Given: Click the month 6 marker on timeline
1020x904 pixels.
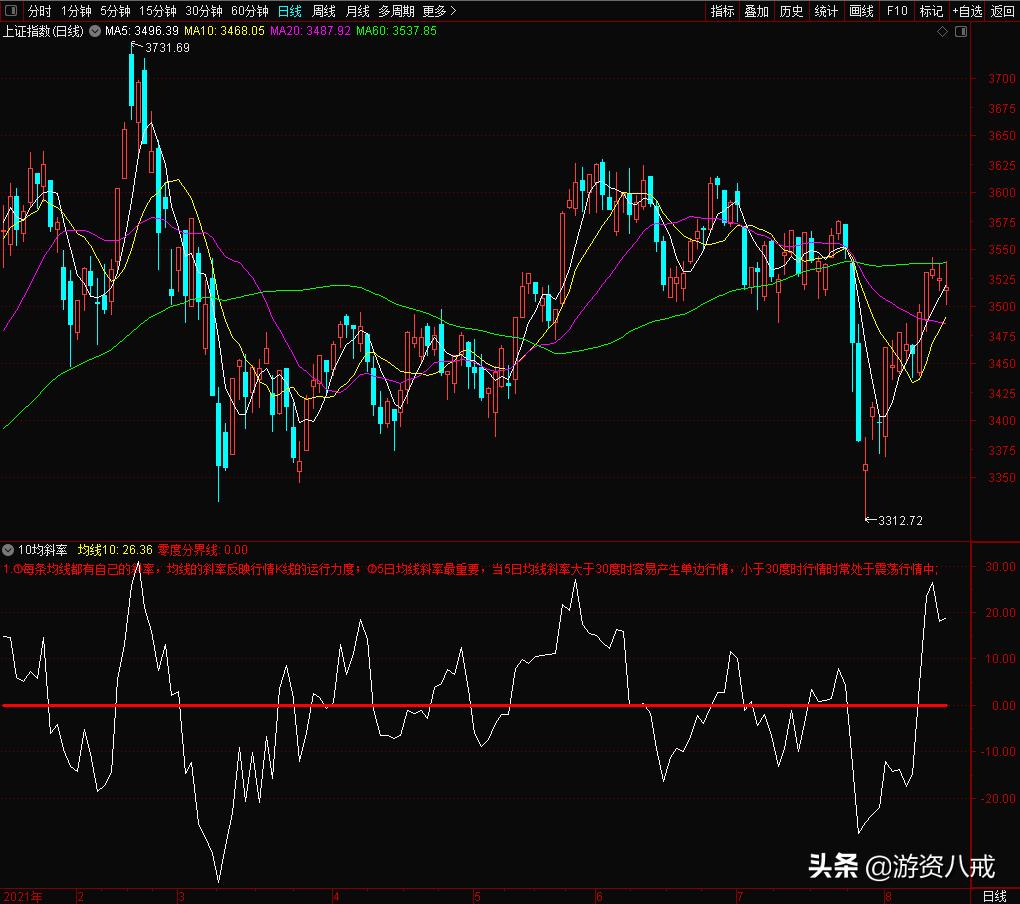Looking at the screenshot, I should [x=599, y=897].
